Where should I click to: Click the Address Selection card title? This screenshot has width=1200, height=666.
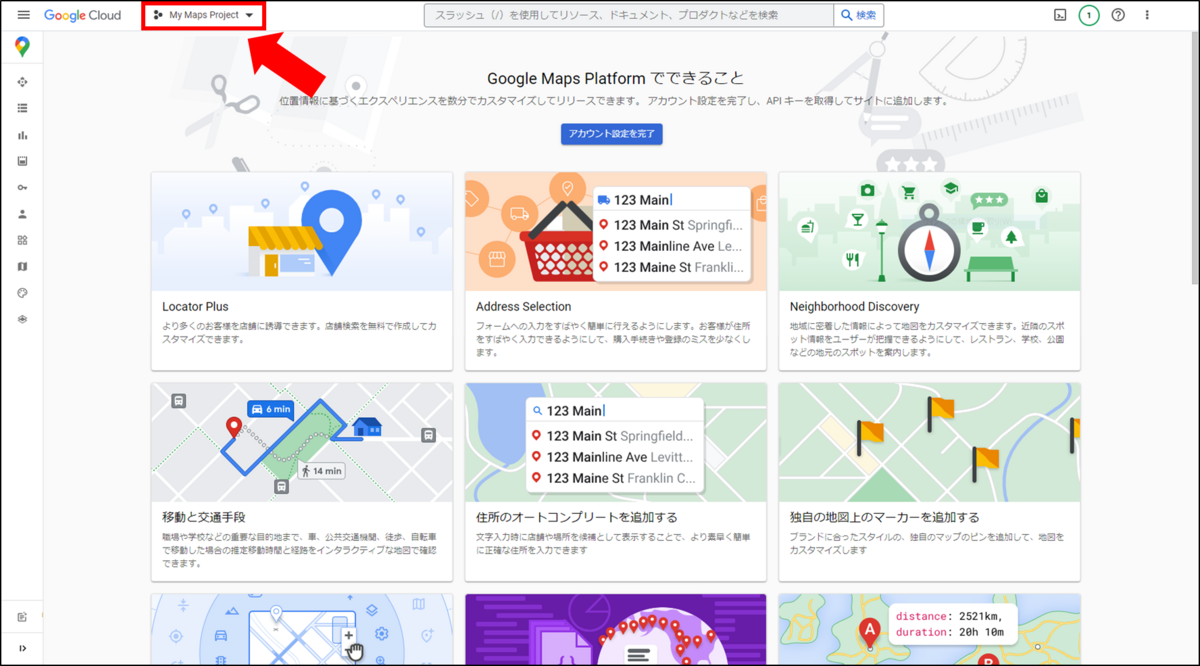(x=524, y=306)
